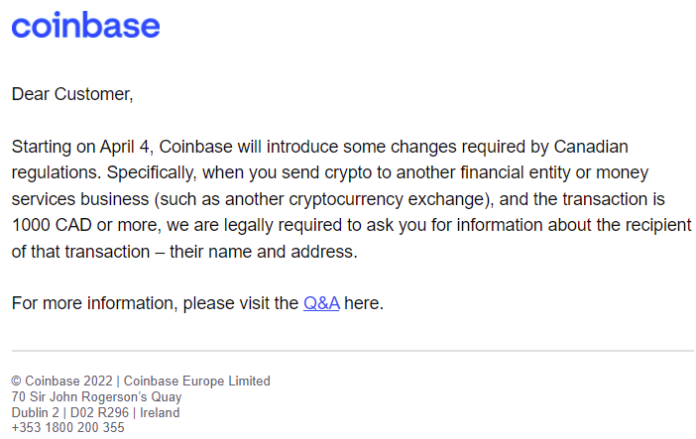Click the coinbase logo
Viewport: 696px width, 439px height.
click(86, 25)
